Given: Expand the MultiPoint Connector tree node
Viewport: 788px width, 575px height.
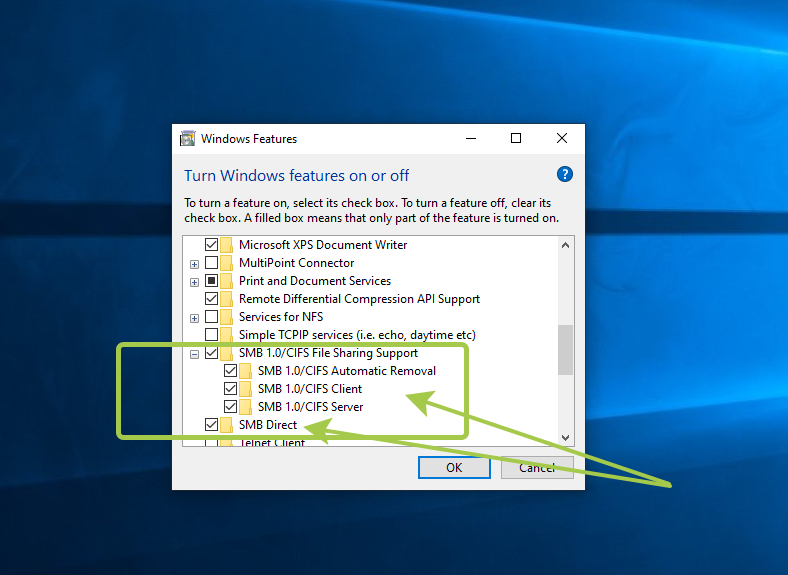Looking at the screenshot, I should coord(194,264).
